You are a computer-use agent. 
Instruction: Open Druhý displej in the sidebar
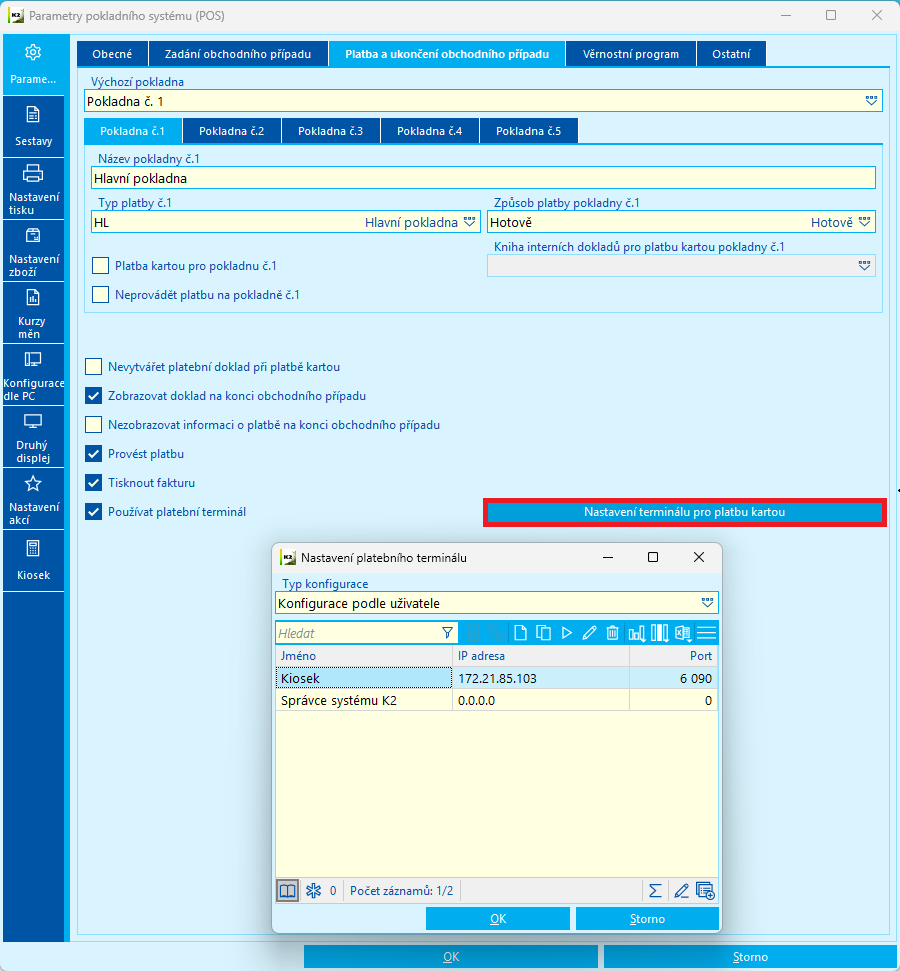click(x=33, y=436)
